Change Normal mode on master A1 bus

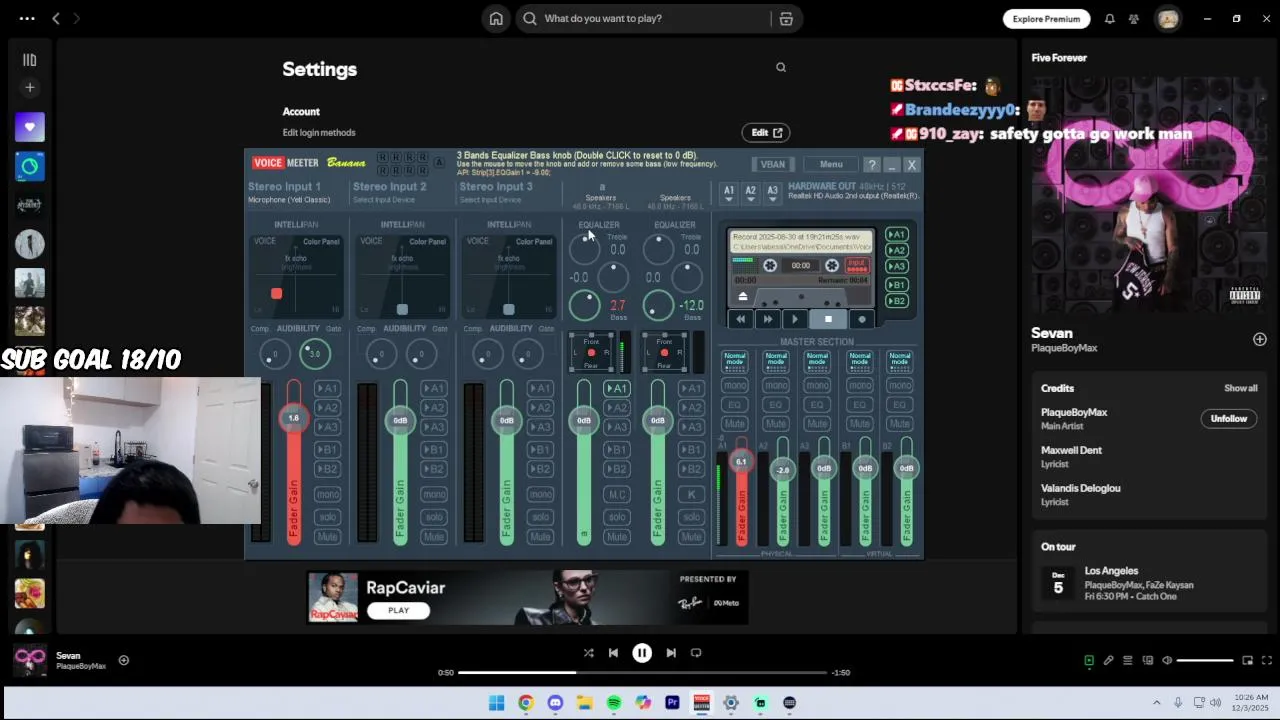click(x=735, y=361)
